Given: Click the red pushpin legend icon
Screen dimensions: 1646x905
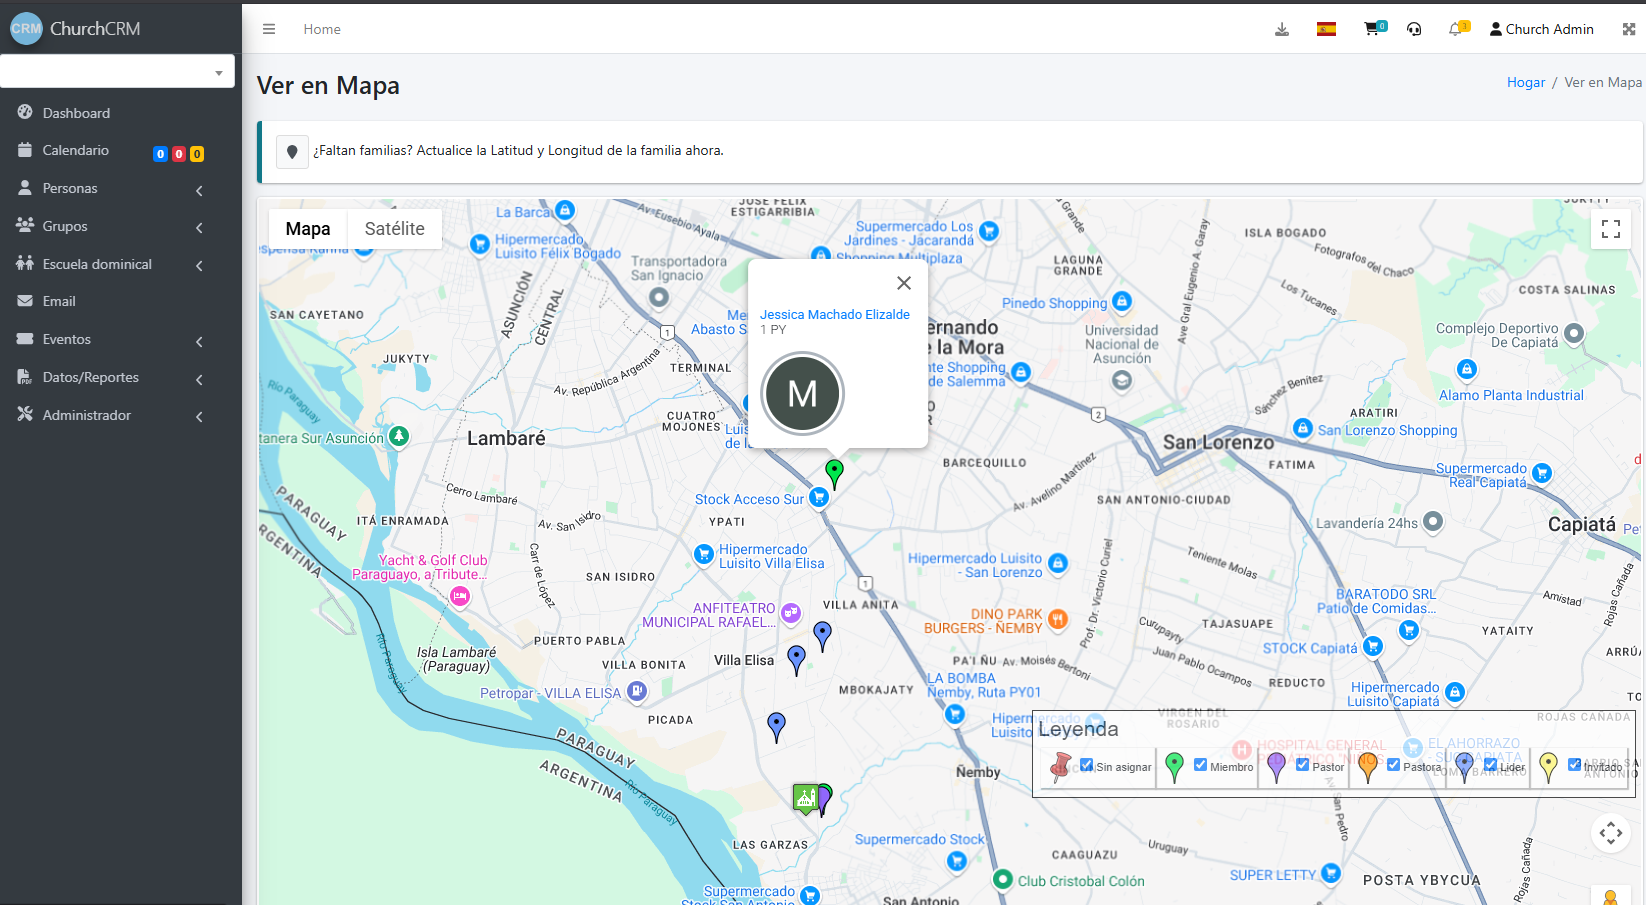Looking at the screenshot, I should pos(1061,766).
